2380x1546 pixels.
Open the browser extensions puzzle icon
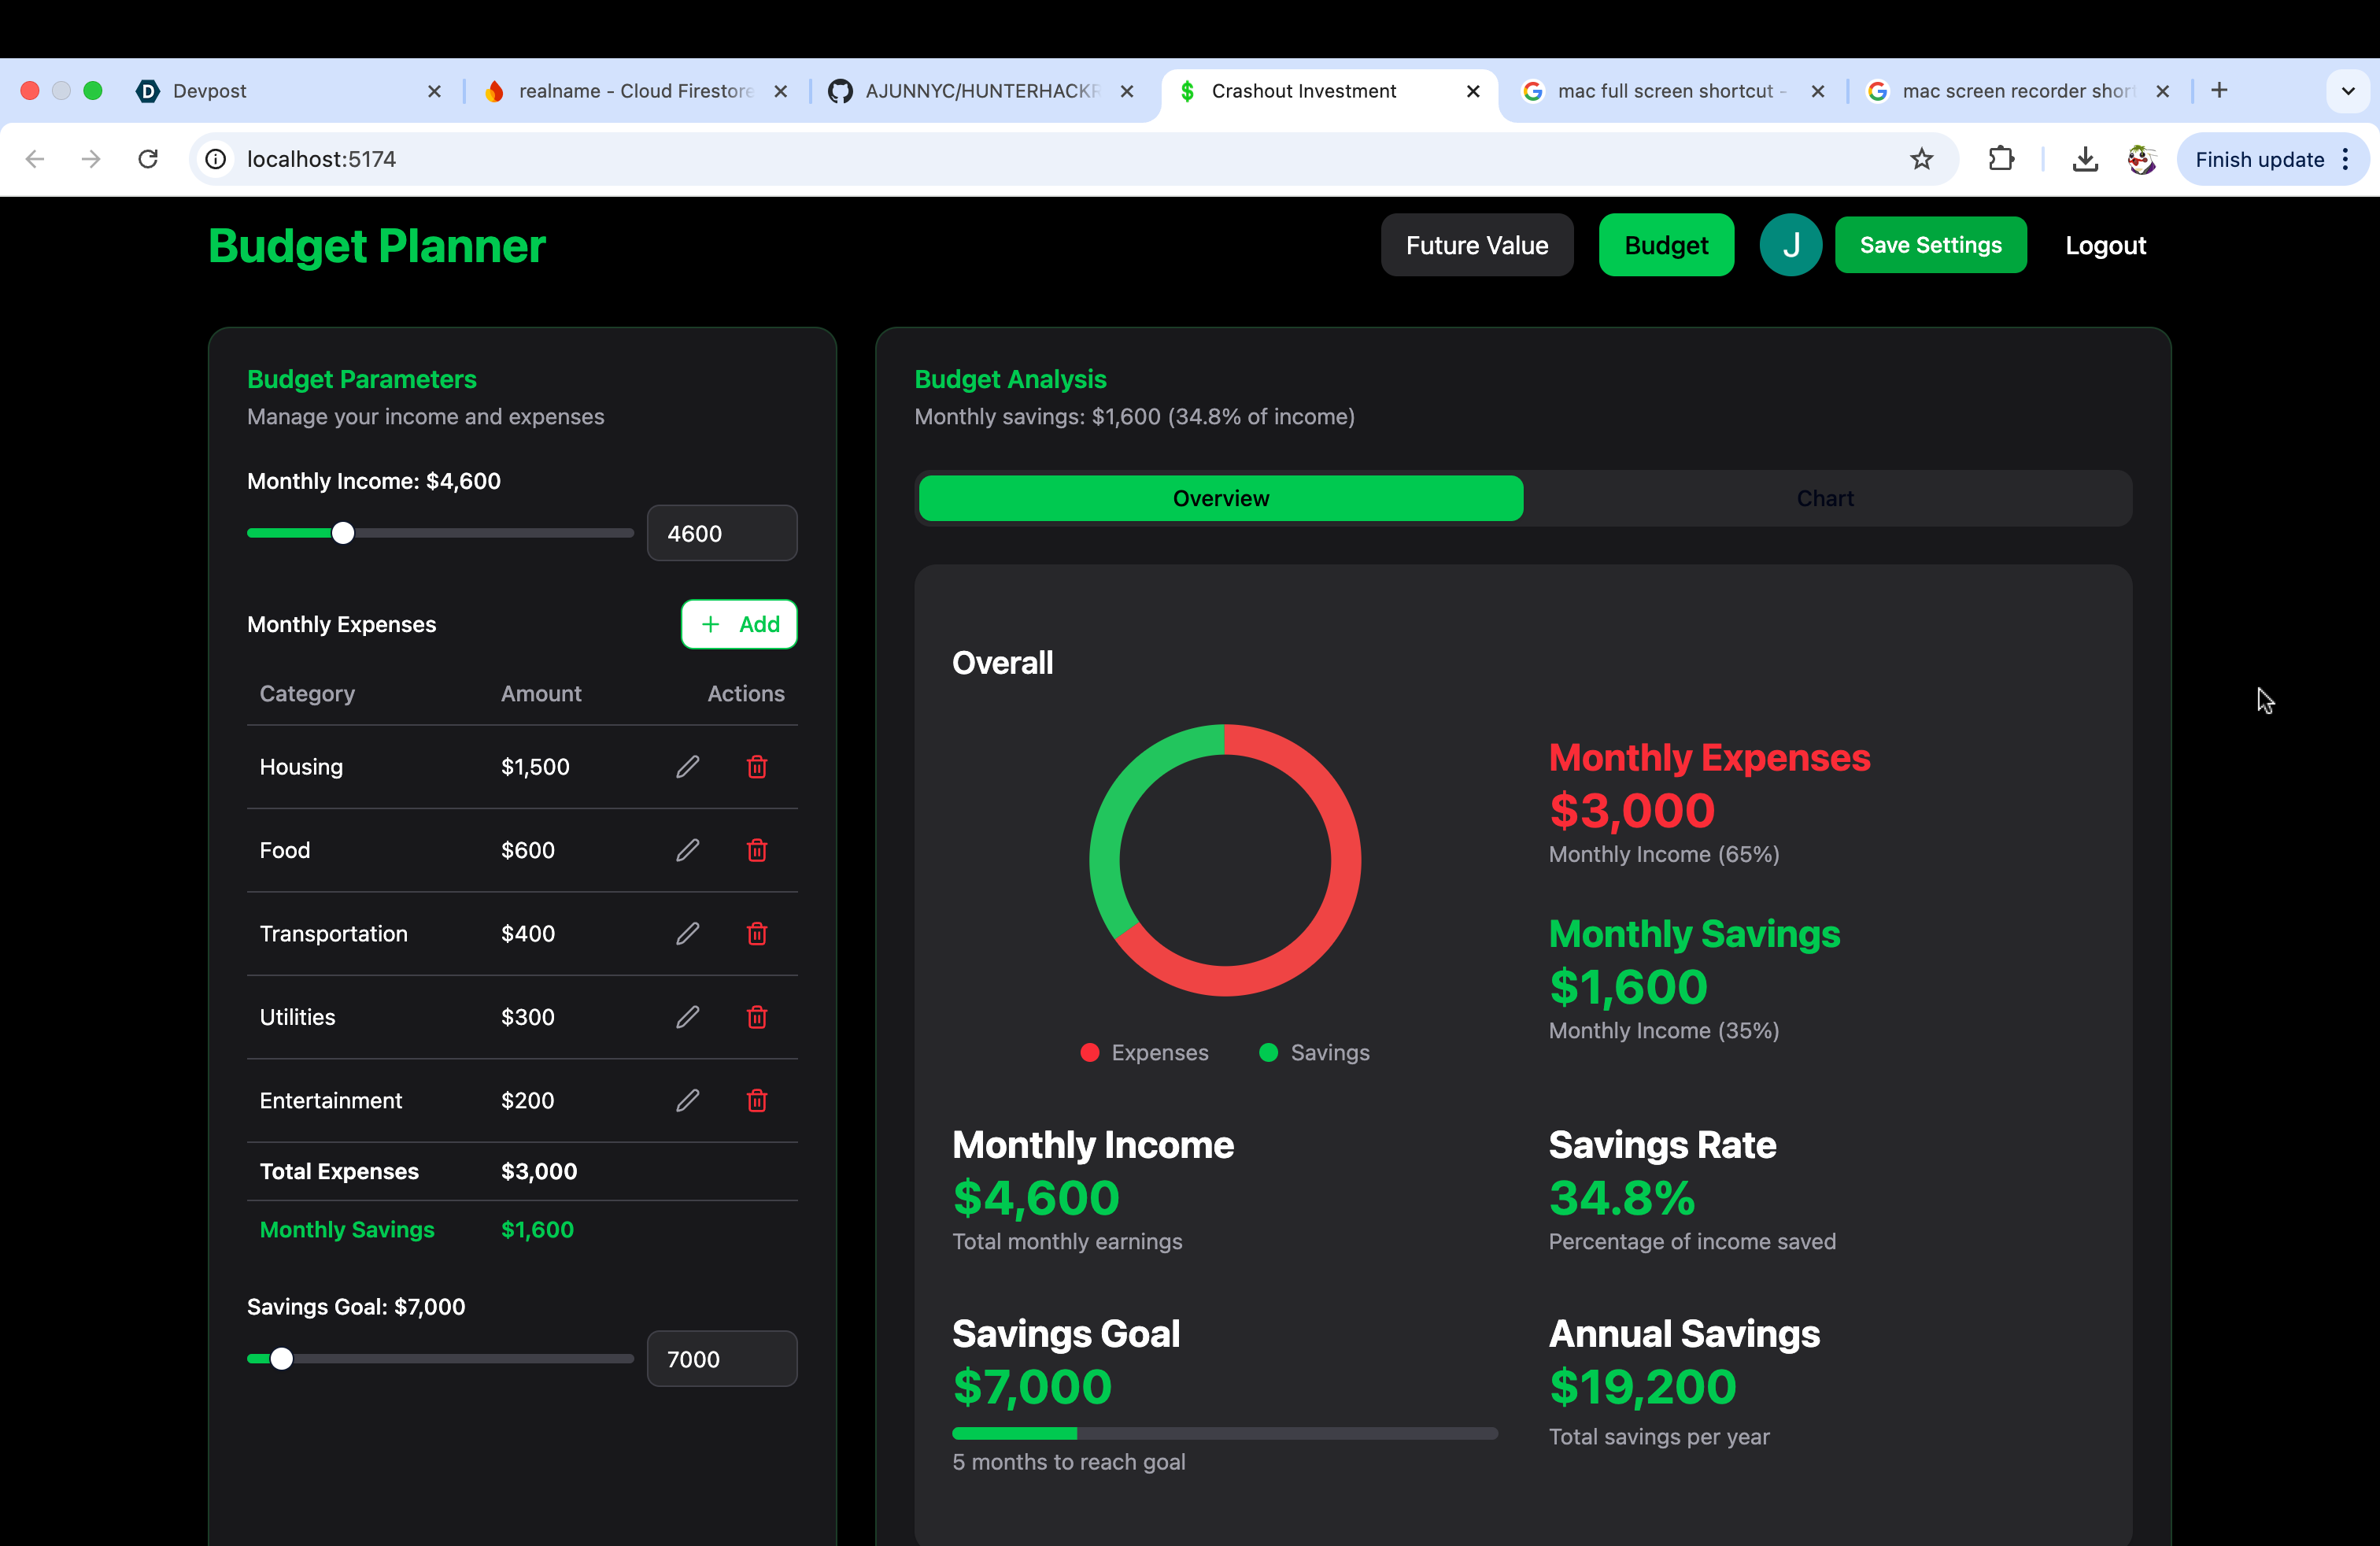[x=2001, y=159]
